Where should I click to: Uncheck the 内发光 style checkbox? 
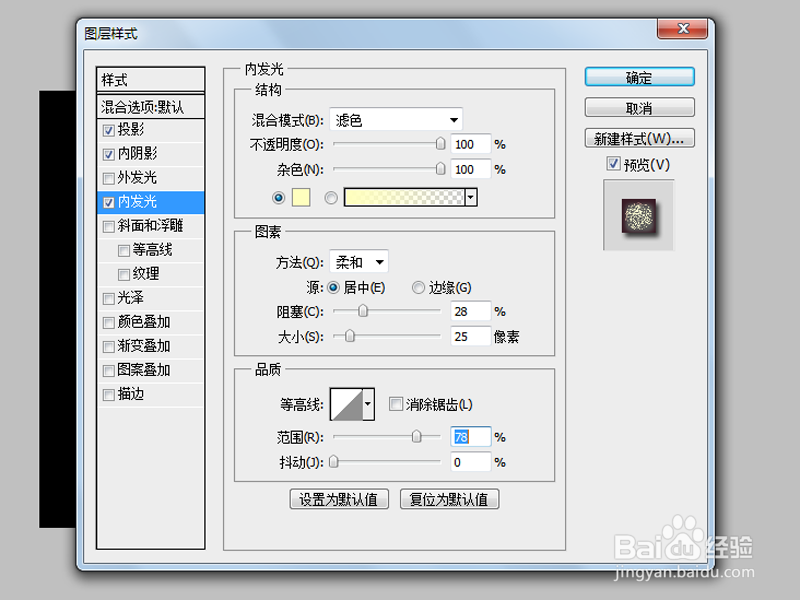[108, 203]
